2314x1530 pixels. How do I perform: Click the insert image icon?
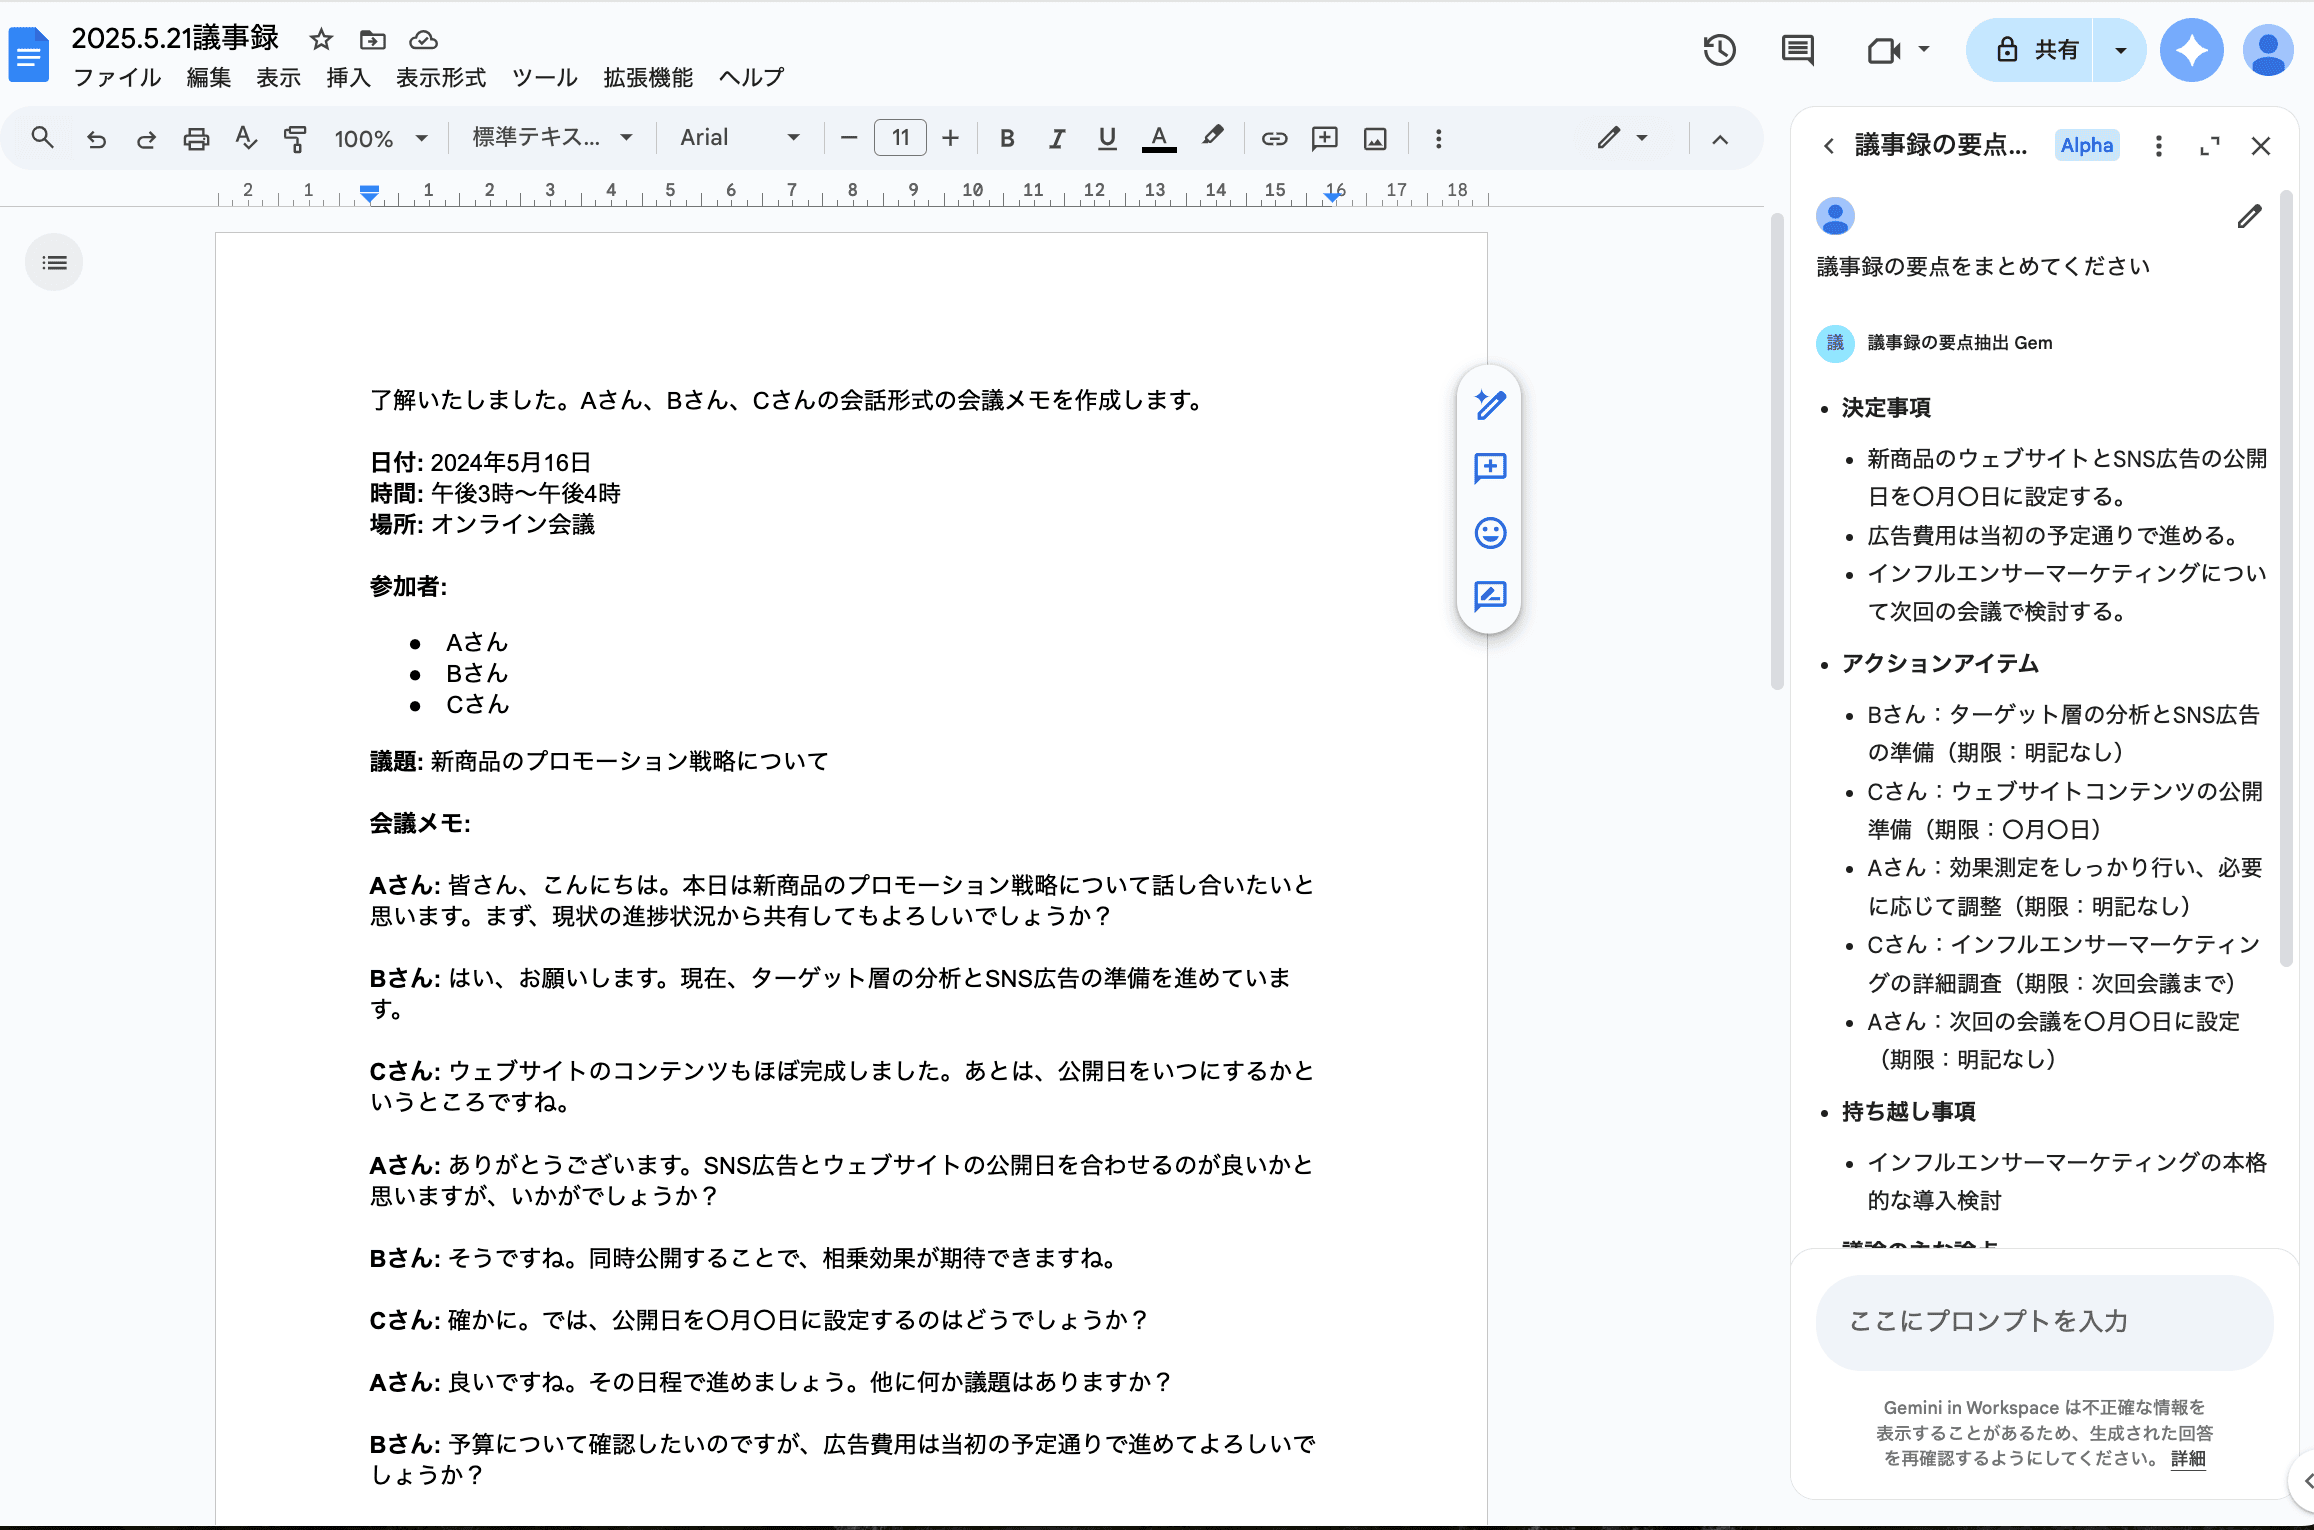pos(1375,139)
